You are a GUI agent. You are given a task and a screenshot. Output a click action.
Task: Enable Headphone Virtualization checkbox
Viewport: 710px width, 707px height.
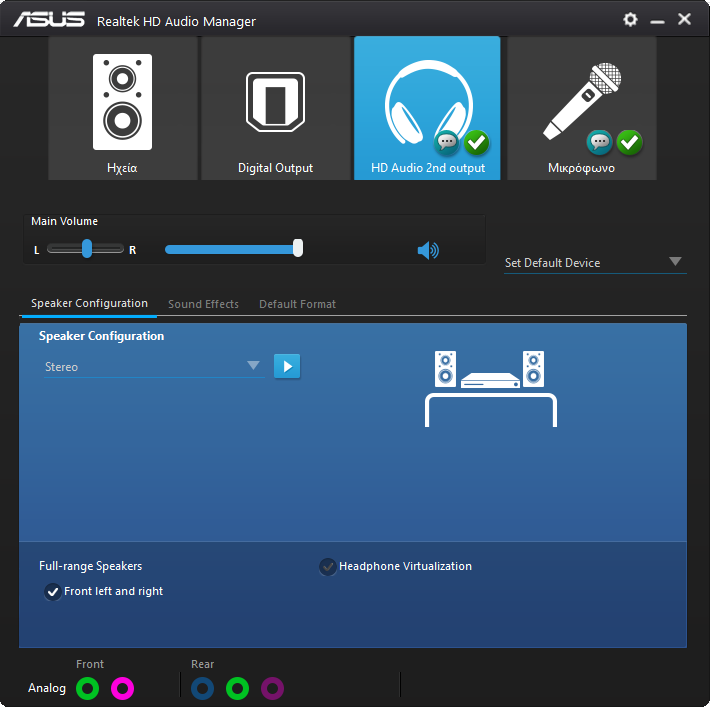click(327, 567)
